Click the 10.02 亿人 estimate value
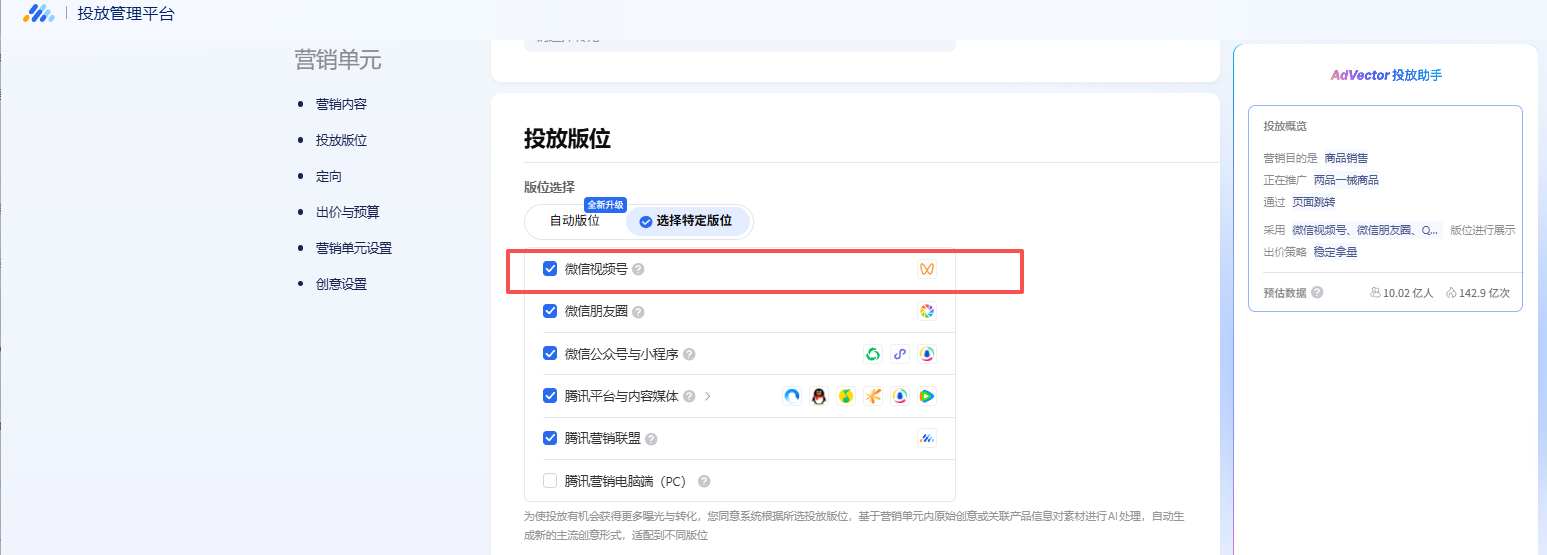Image resolution: width=1547 pixels, height=555 pixels. pos(1408,293)
